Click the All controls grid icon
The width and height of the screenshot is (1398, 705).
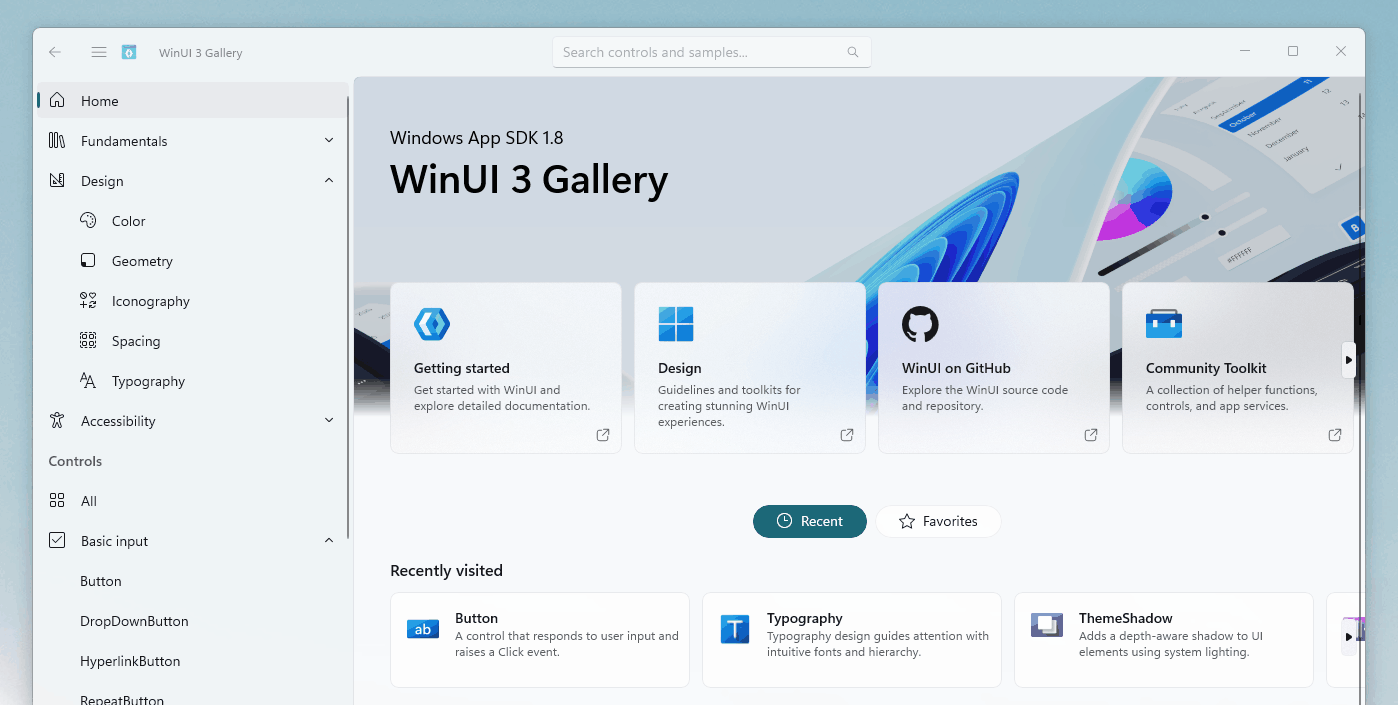57,501
